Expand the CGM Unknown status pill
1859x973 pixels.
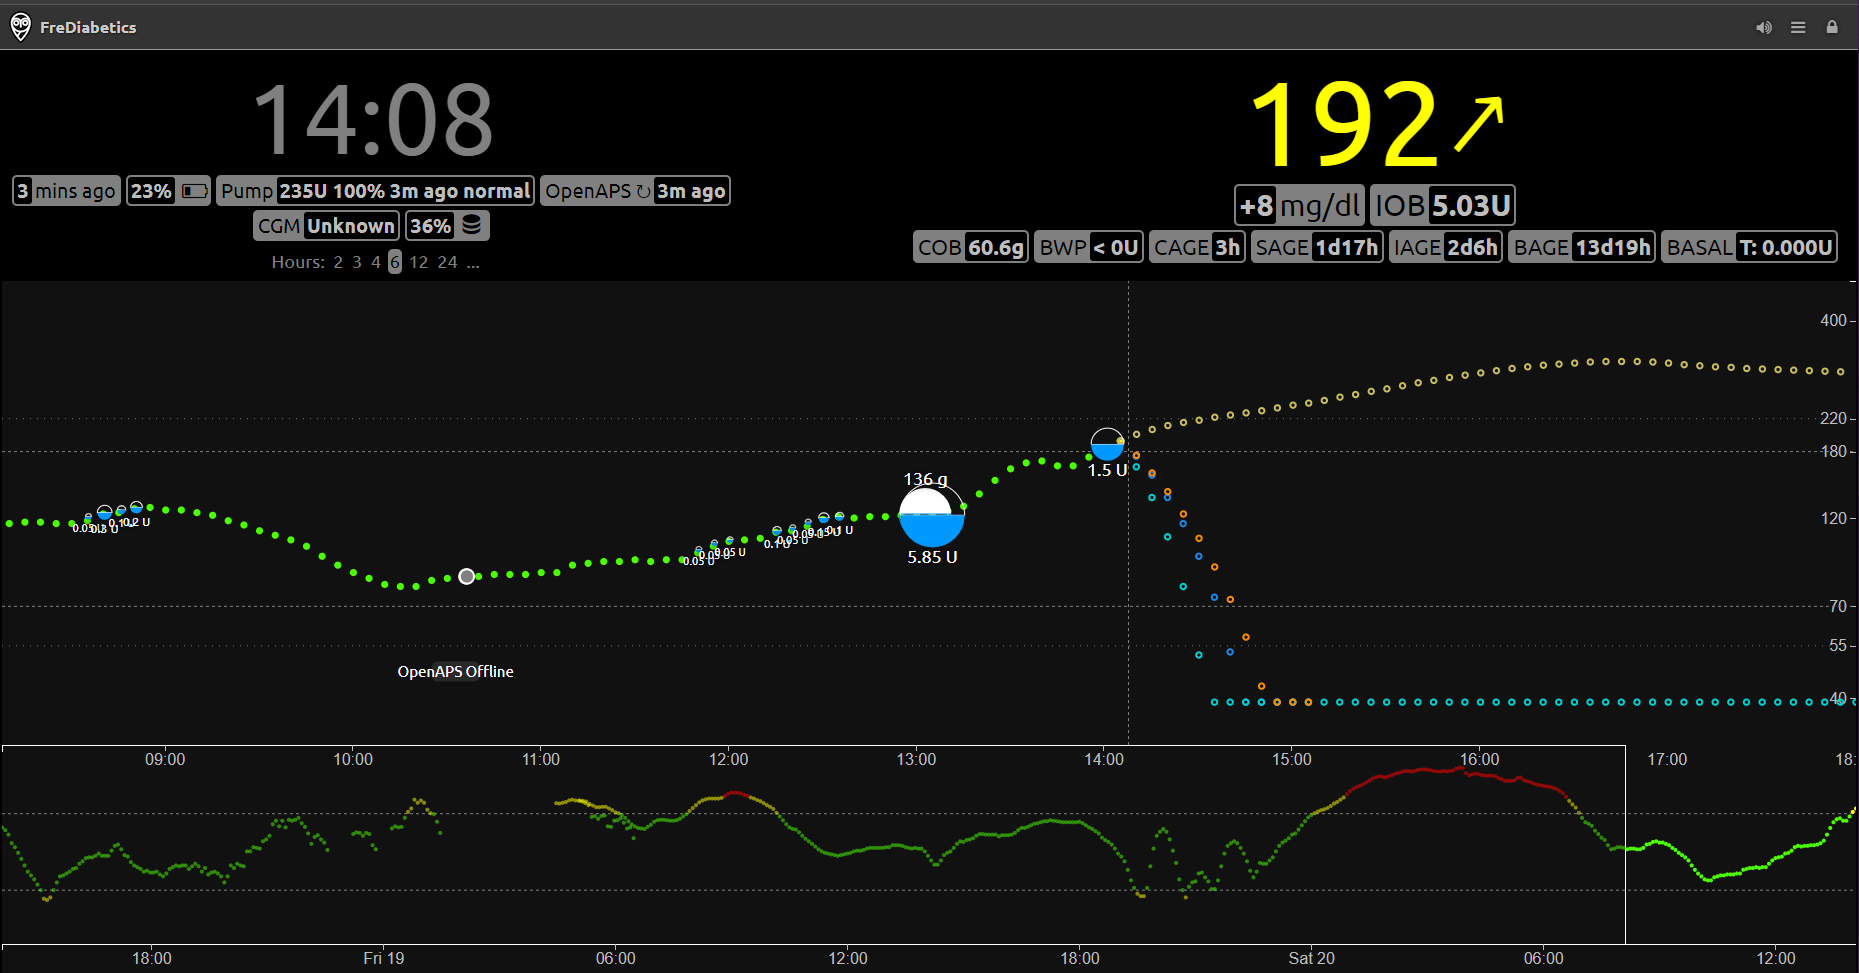326,225
